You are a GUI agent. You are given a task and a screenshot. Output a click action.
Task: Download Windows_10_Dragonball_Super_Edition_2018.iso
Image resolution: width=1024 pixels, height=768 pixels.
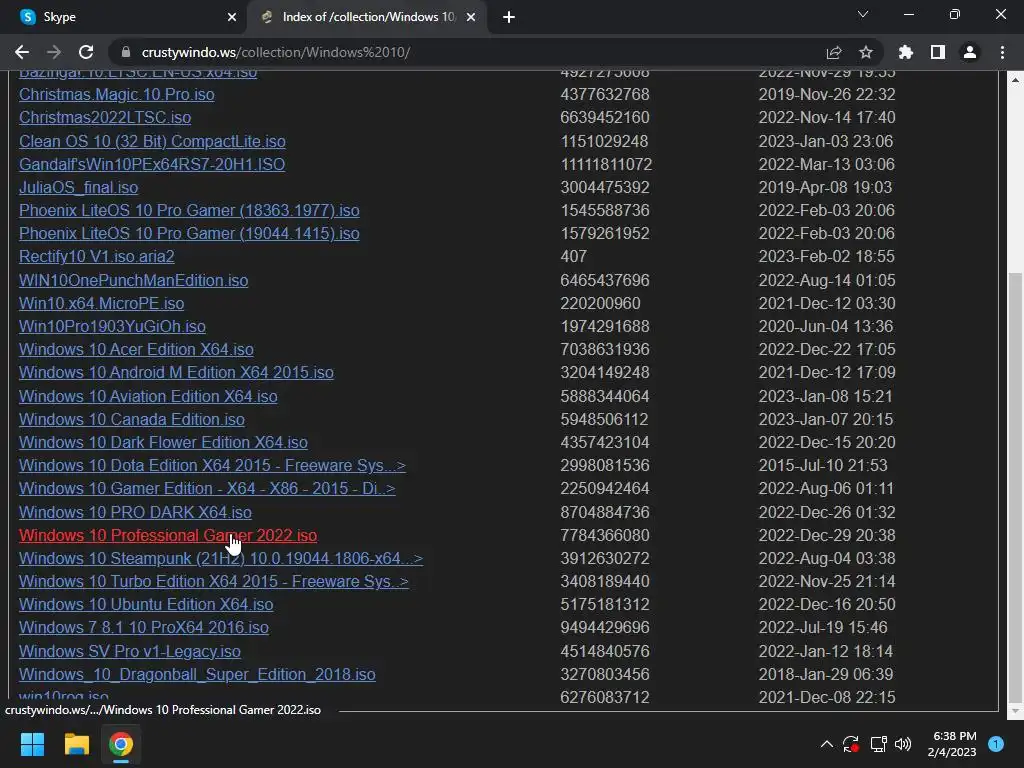click(197, 675)
